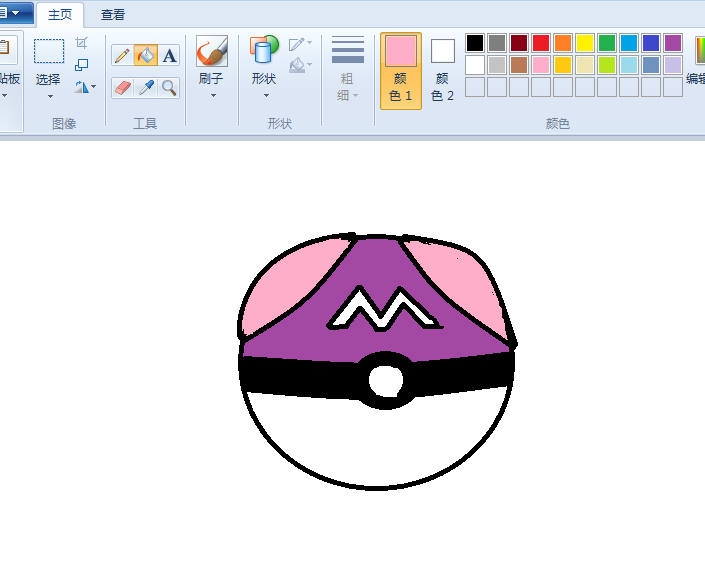The width and height of the screenshot is (705, 580).
Task: Choose the orange color swatch
Action: 563,43
